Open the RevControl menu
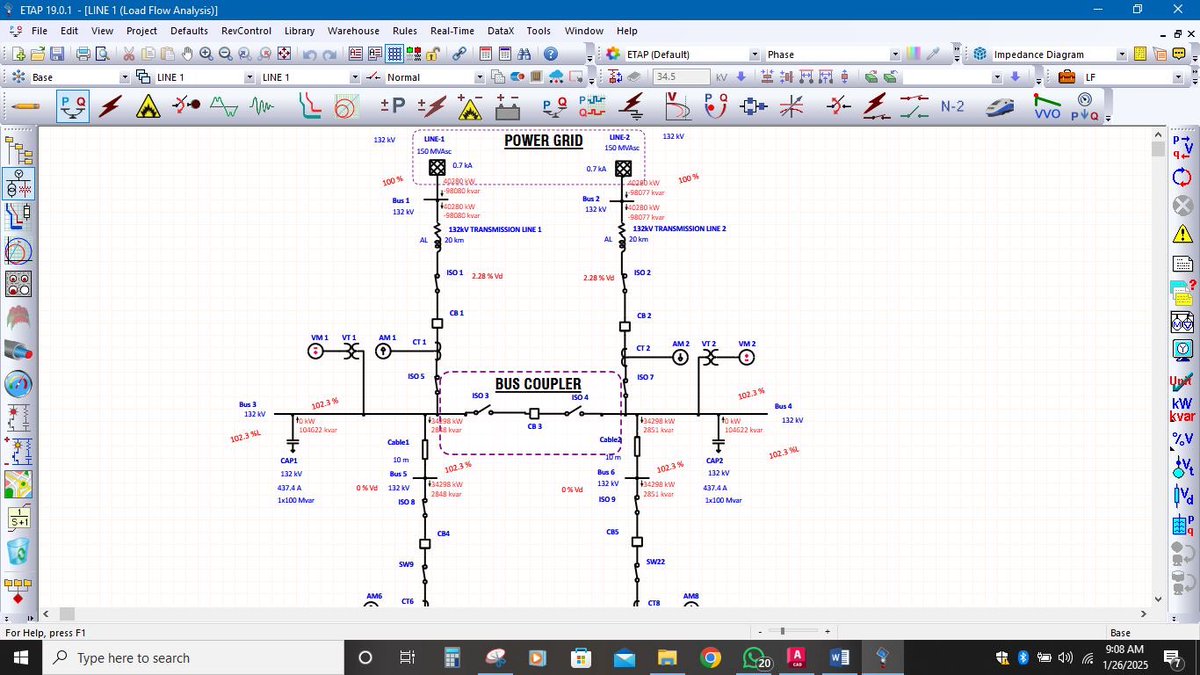 [246, 31]
